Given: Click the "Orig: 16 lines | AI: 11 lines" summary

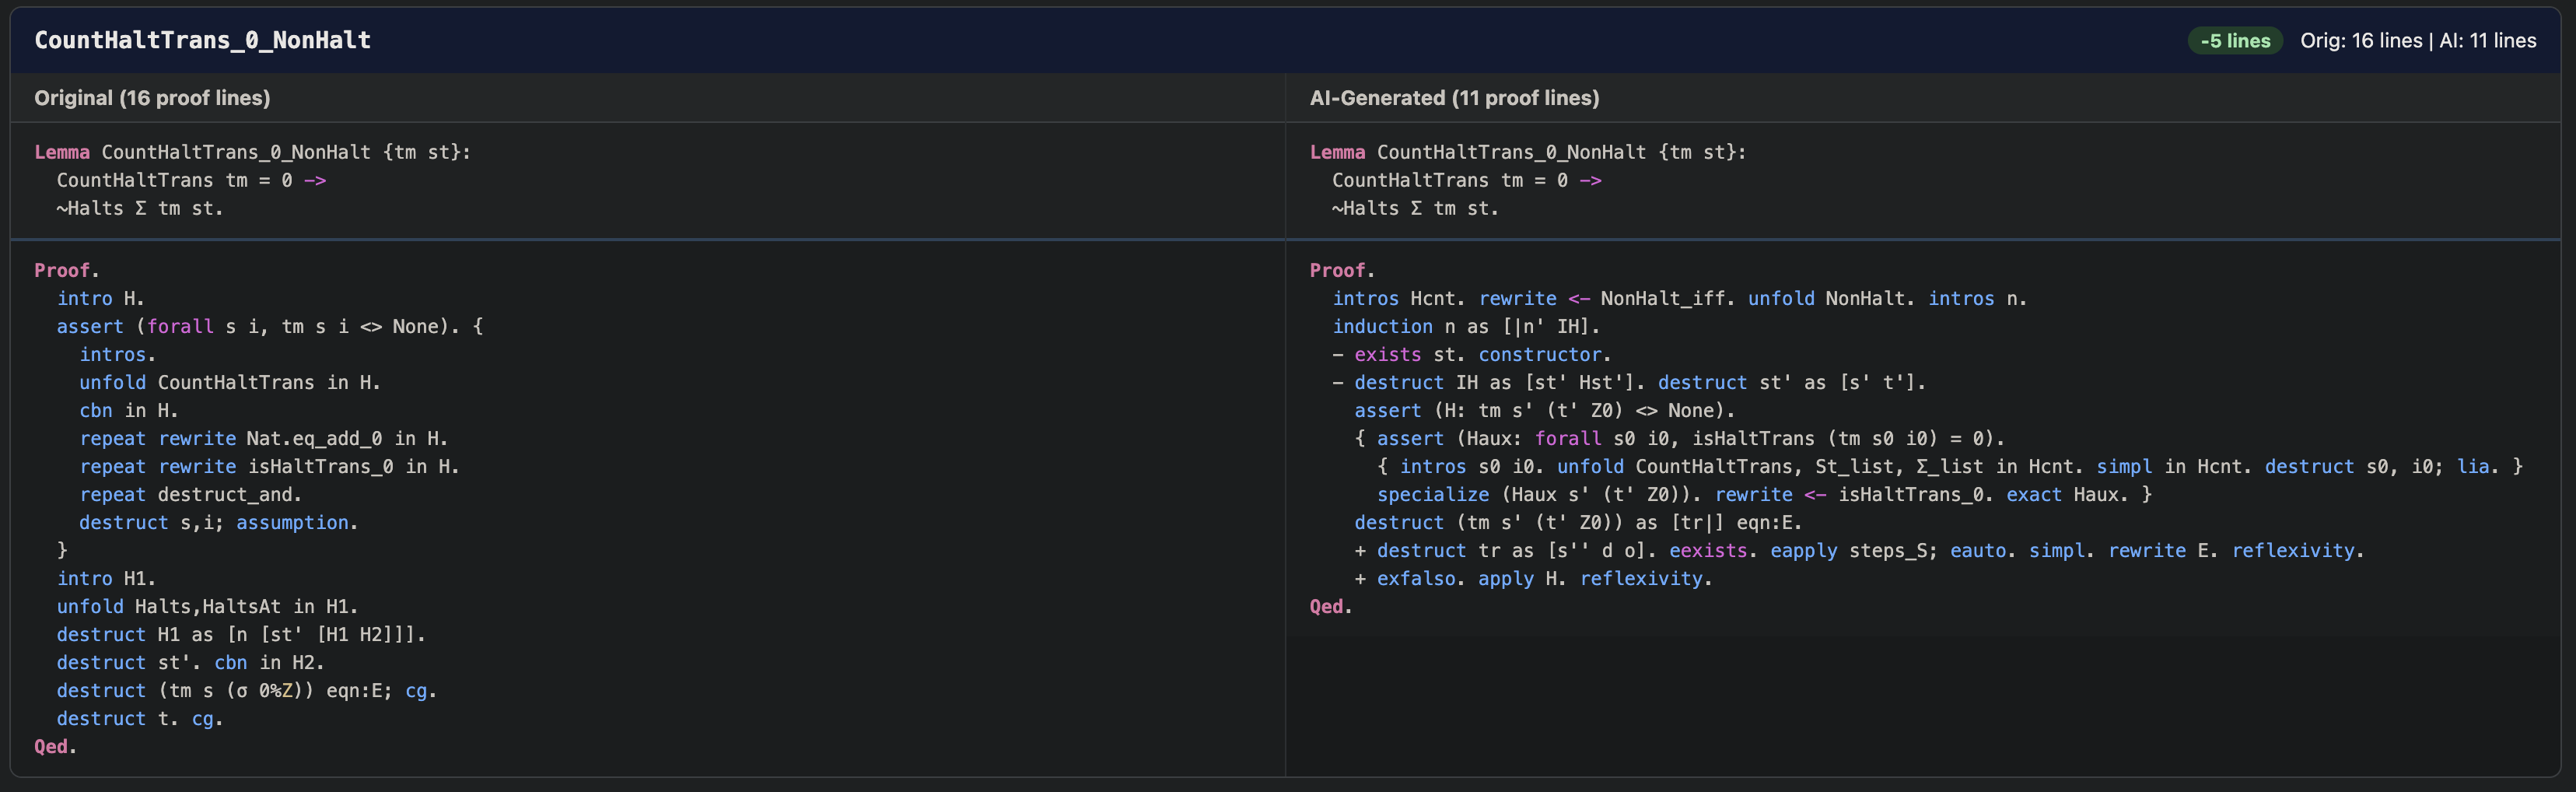Looking at the screenshot, I should point(2417,41).
